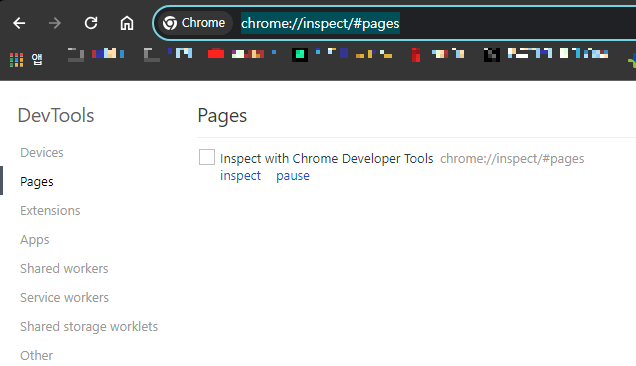The image size is (636, 366).
Task: Open the home page button
Action: tap(127, 23)
